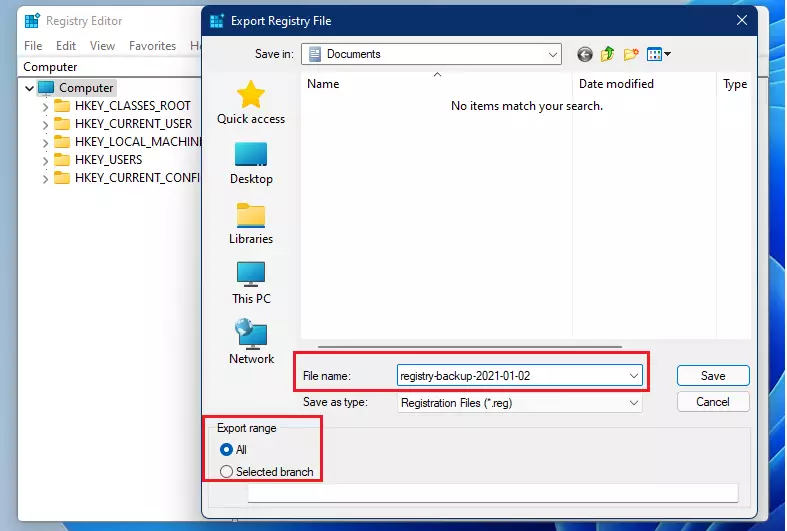Open the Save as type dropdown
The image size is (787, 531).
(519, 403)
